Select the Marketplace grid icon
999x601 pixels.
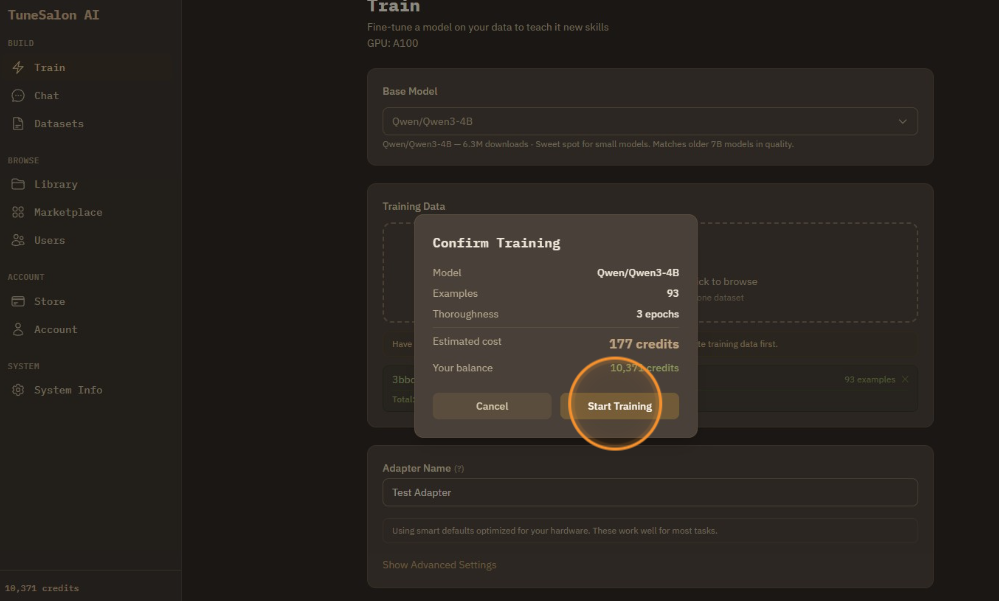tap(20, 212)
